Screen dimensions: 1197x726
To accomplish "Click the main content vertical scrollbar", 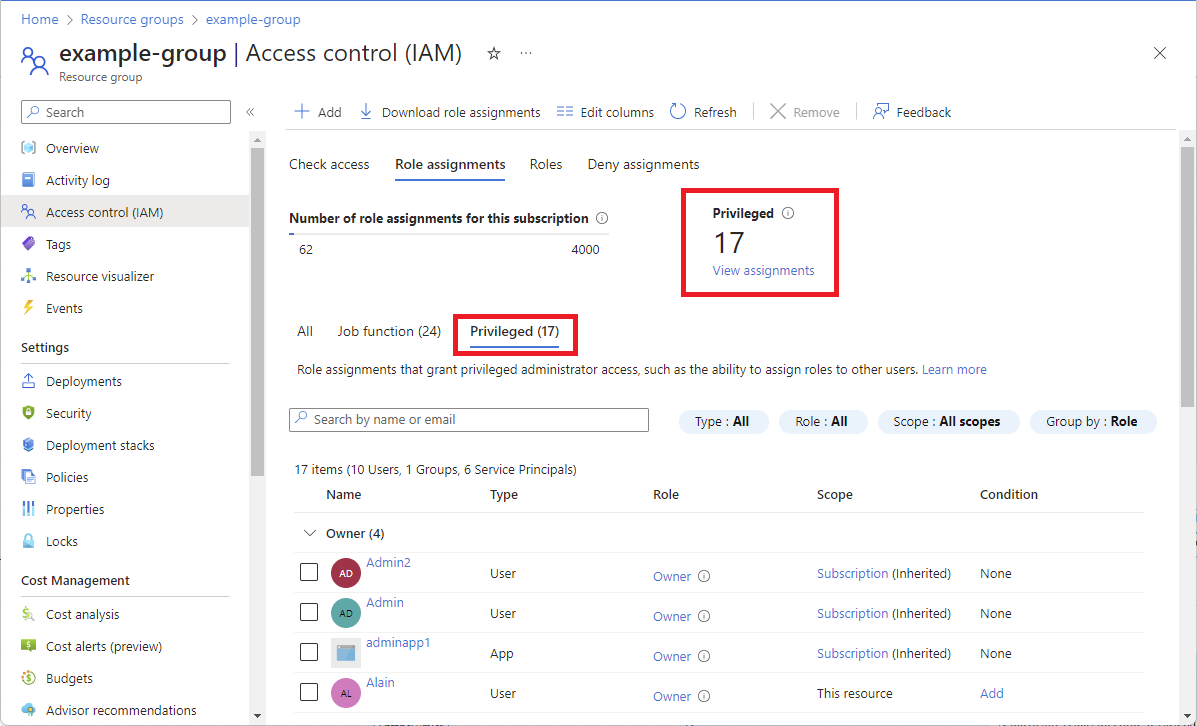I will coord(1186,275).
